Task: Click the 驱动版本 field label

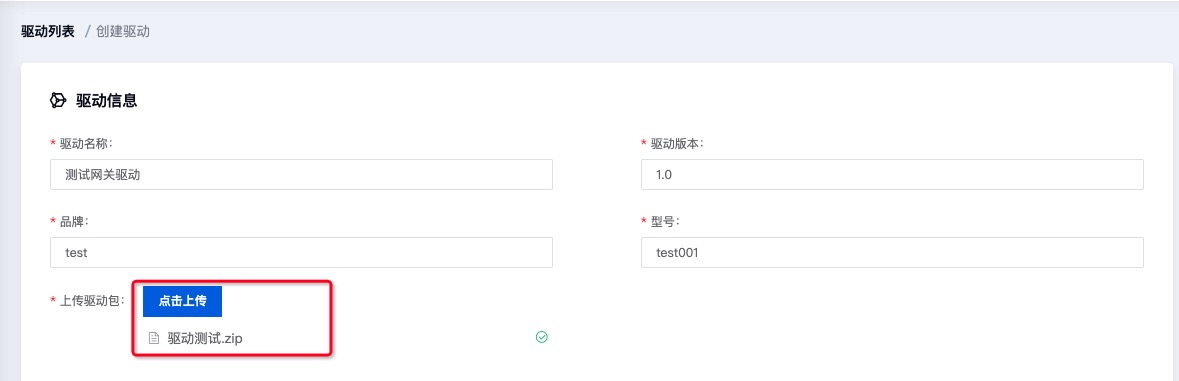Action: [x=677, y=143]
